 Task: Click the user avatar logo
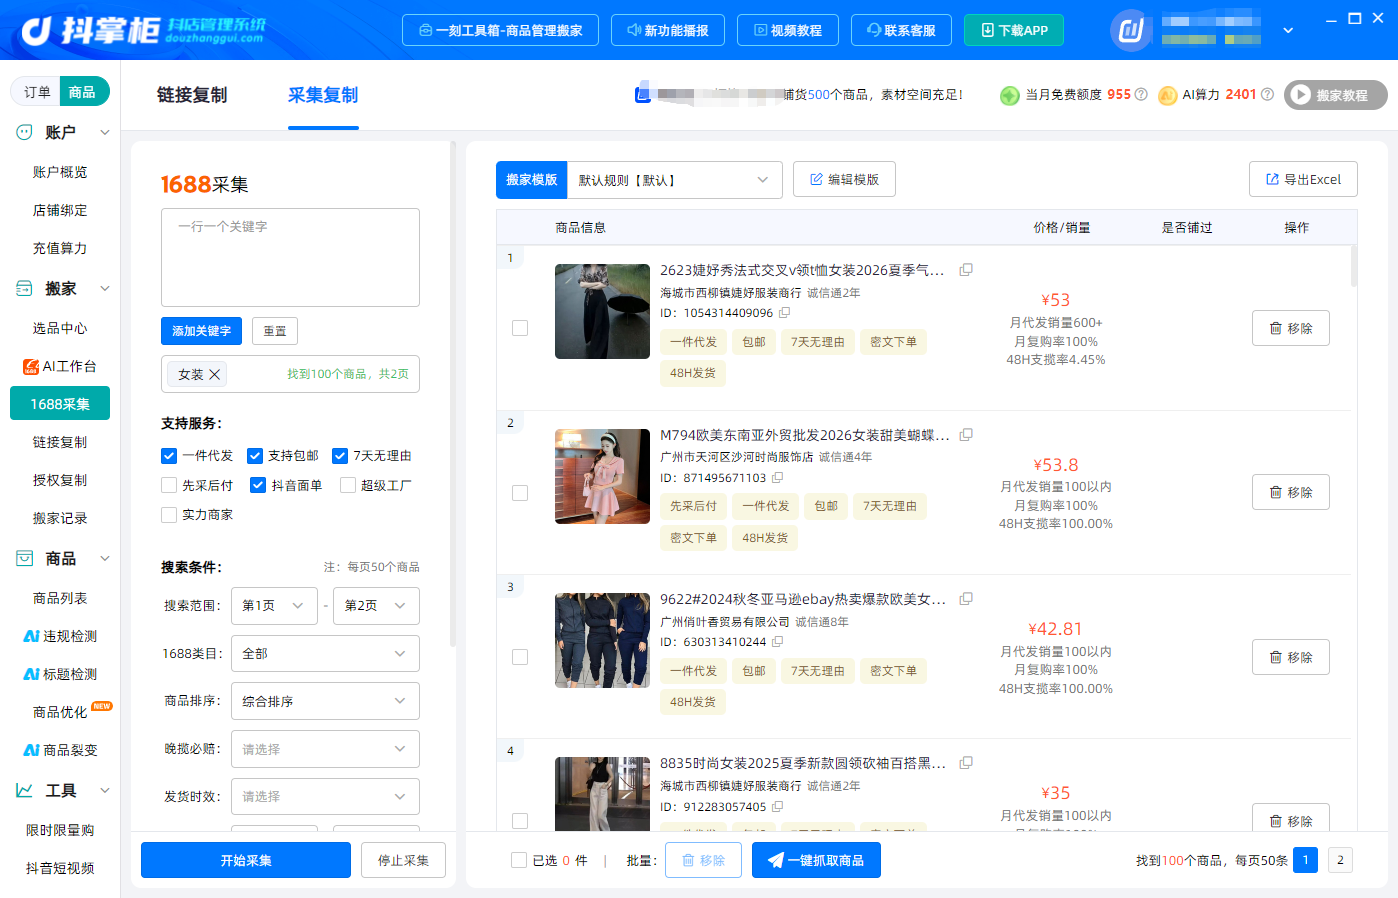click(1131, 30)
